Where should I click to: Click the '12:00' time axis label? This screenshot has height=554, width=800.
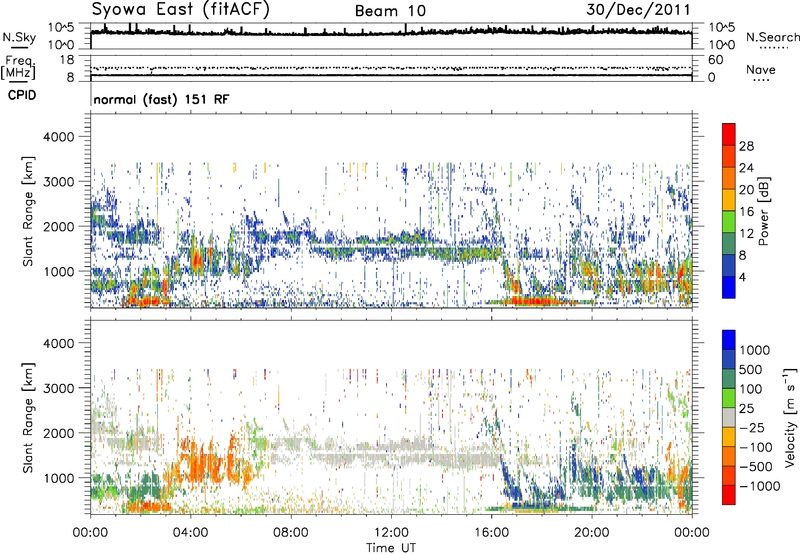point(391,533)
